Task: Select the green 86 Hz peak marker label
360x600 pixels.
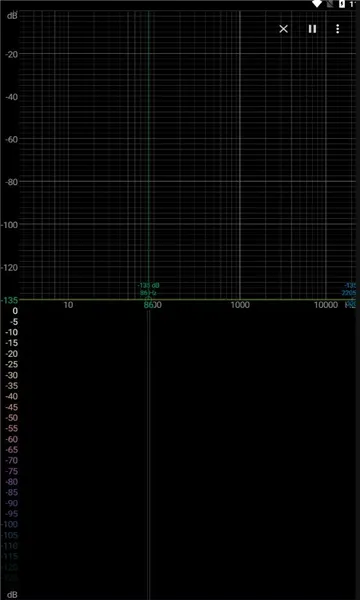Action: (148, 293)
